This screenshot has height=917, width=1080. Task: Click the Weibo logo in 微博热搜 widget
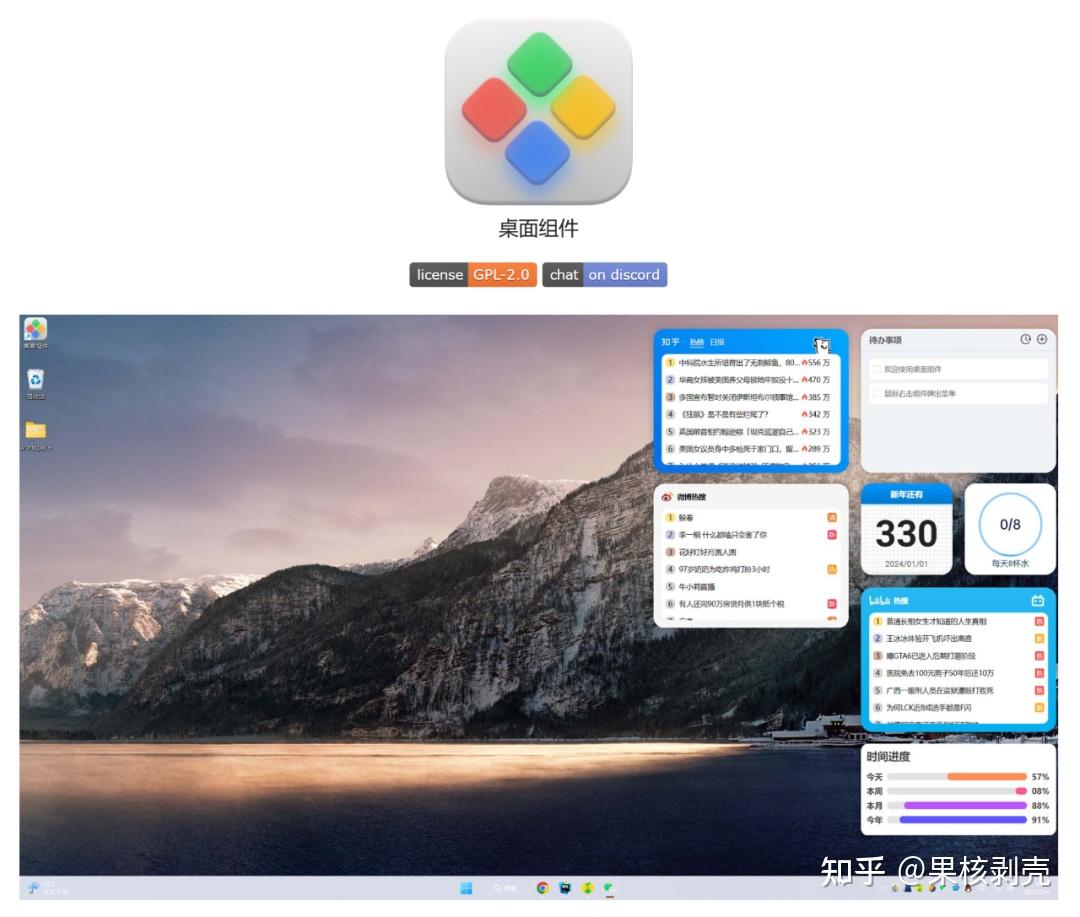(x=667, y=497)
